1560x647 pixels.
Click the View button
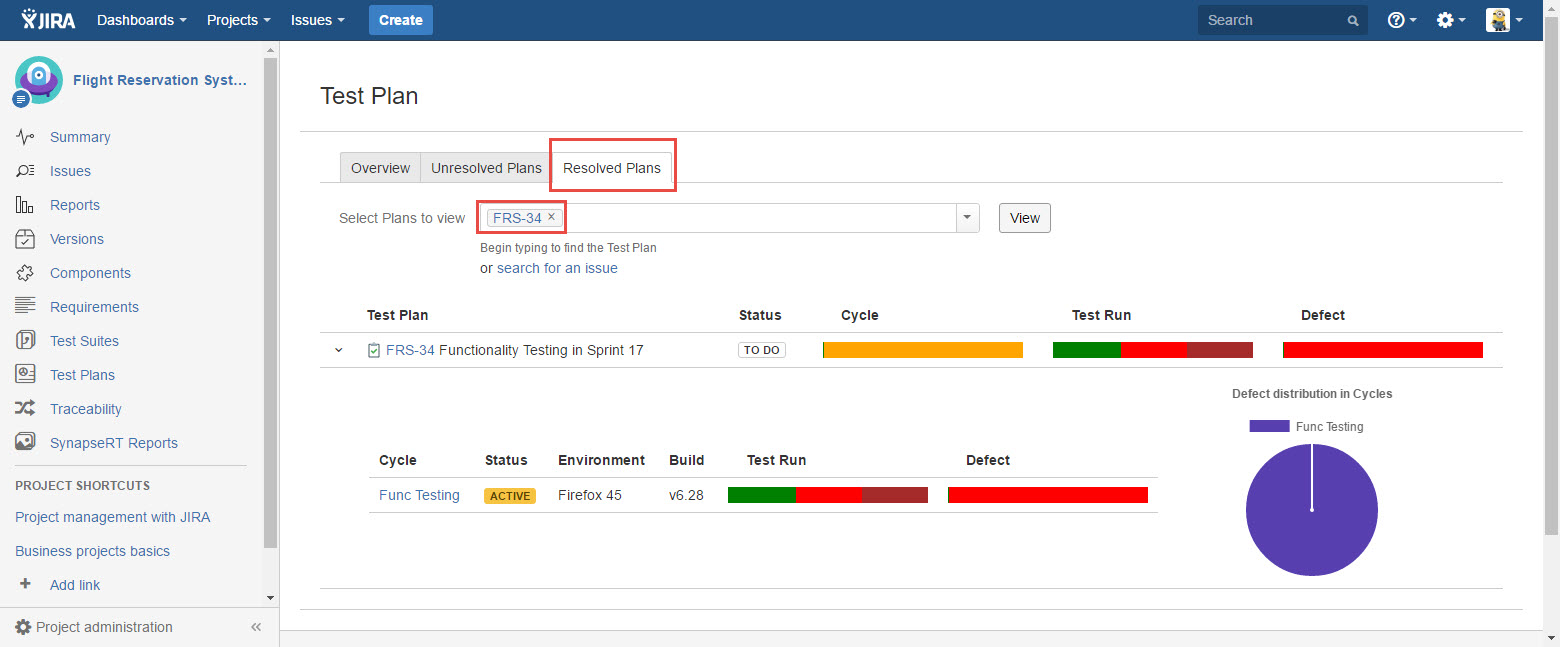1025,218
